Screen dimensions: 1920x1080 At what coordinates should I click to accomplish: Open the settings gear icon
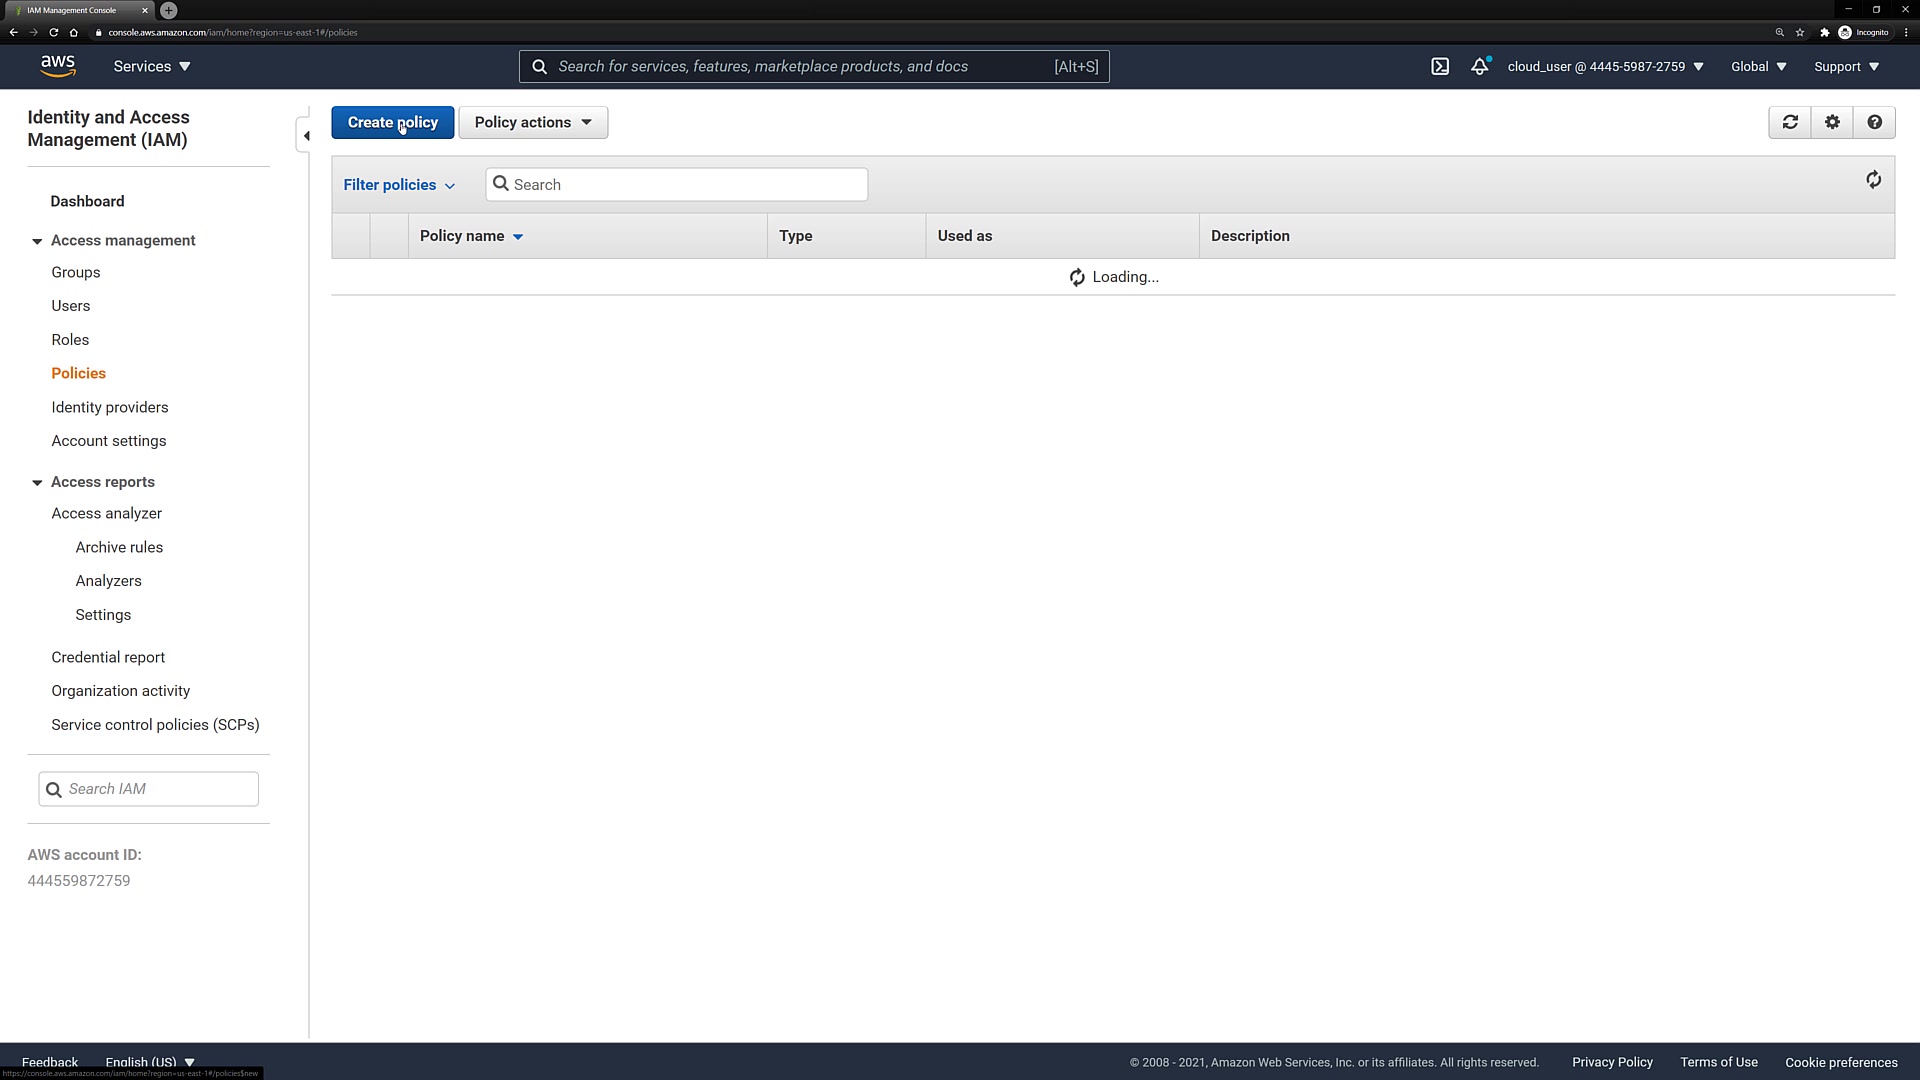click(1832, 122)
